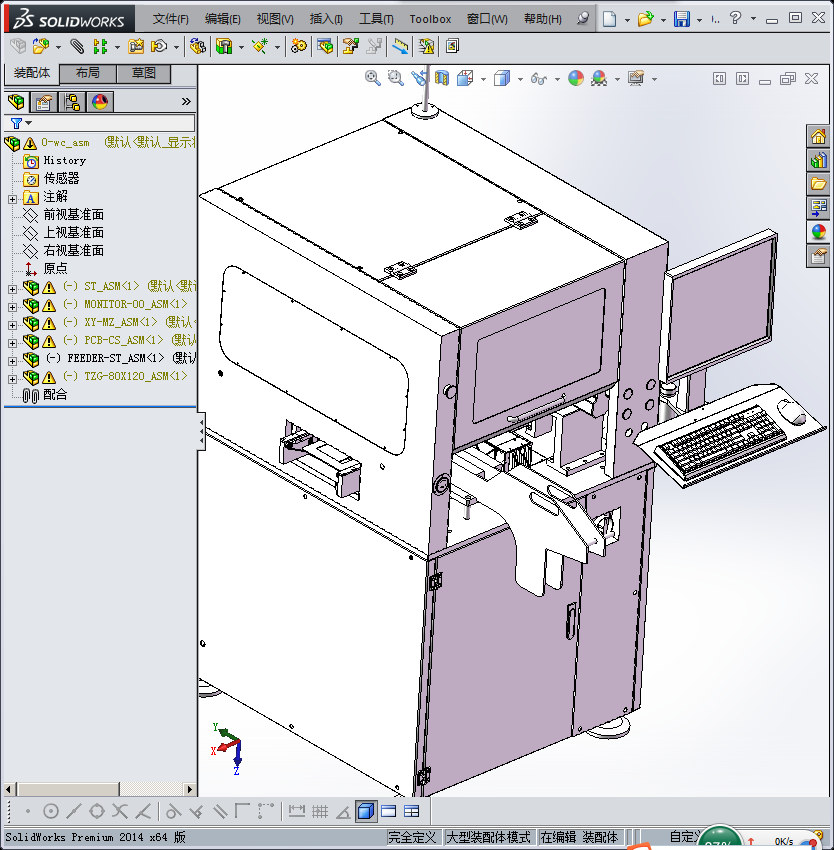The image size is (834, 850).
Task: Click the Edit Appearance sphere in view toolbar
Action: click(575, 78)
